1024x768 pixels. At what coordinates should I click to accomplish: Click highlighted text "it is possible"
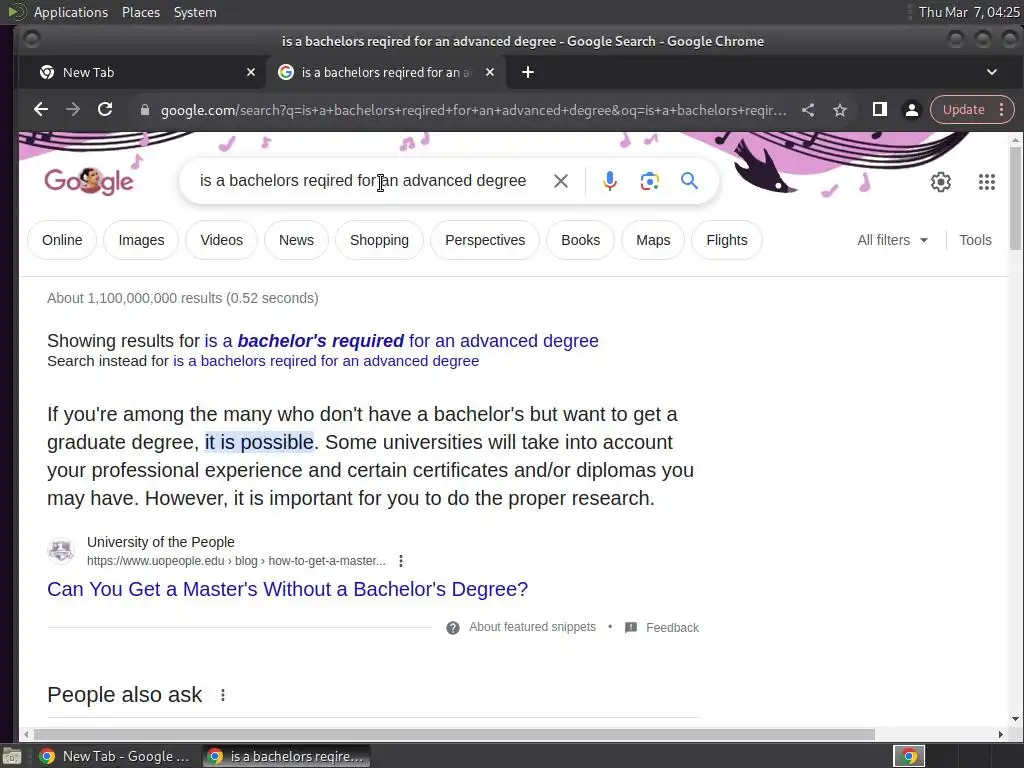click(259, 442)
